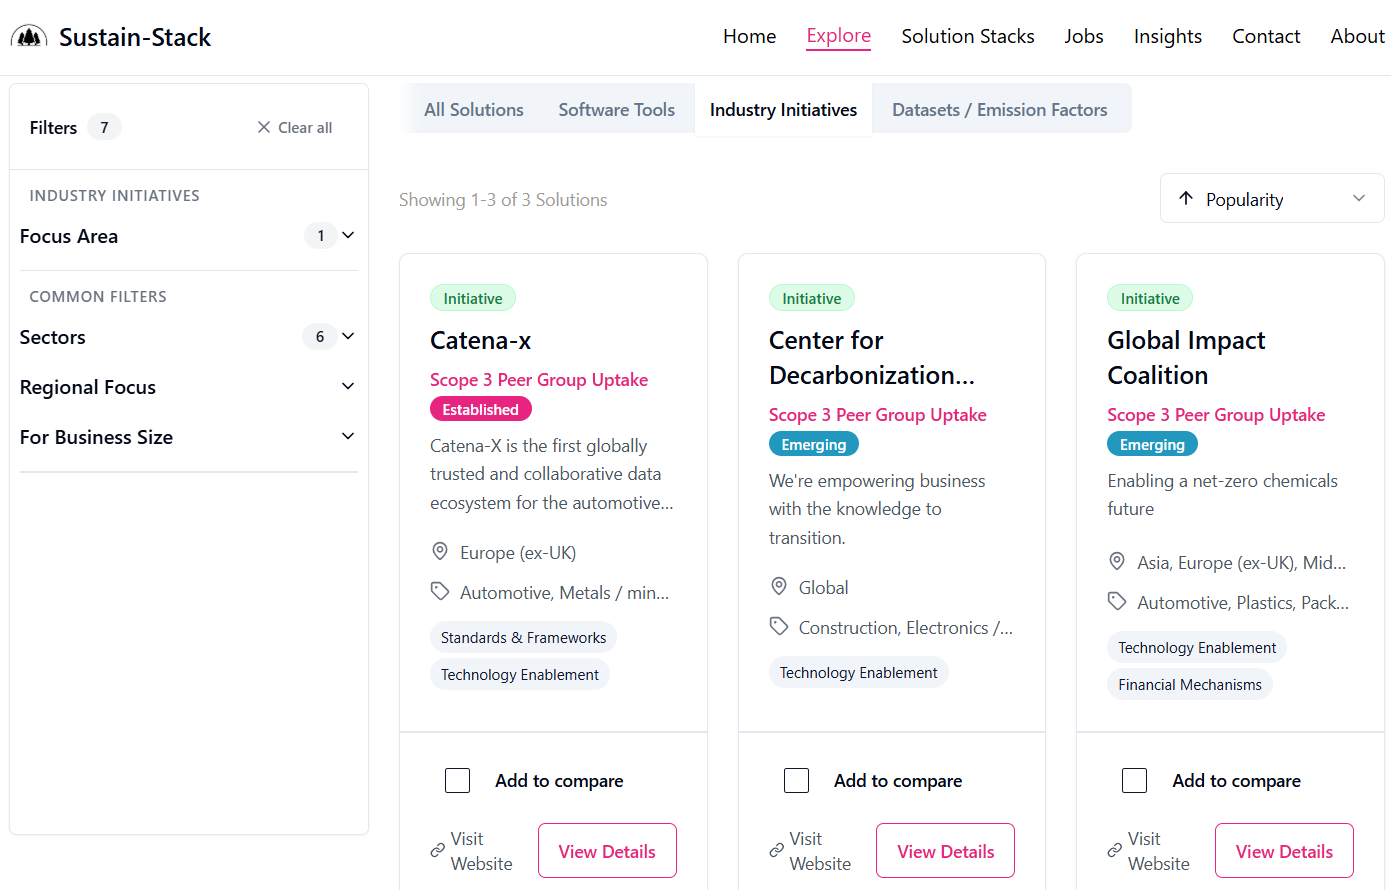View Details for Center for Decarbonization
The height and width of the screenshot is (890, 1391).
tap(945, 850)
